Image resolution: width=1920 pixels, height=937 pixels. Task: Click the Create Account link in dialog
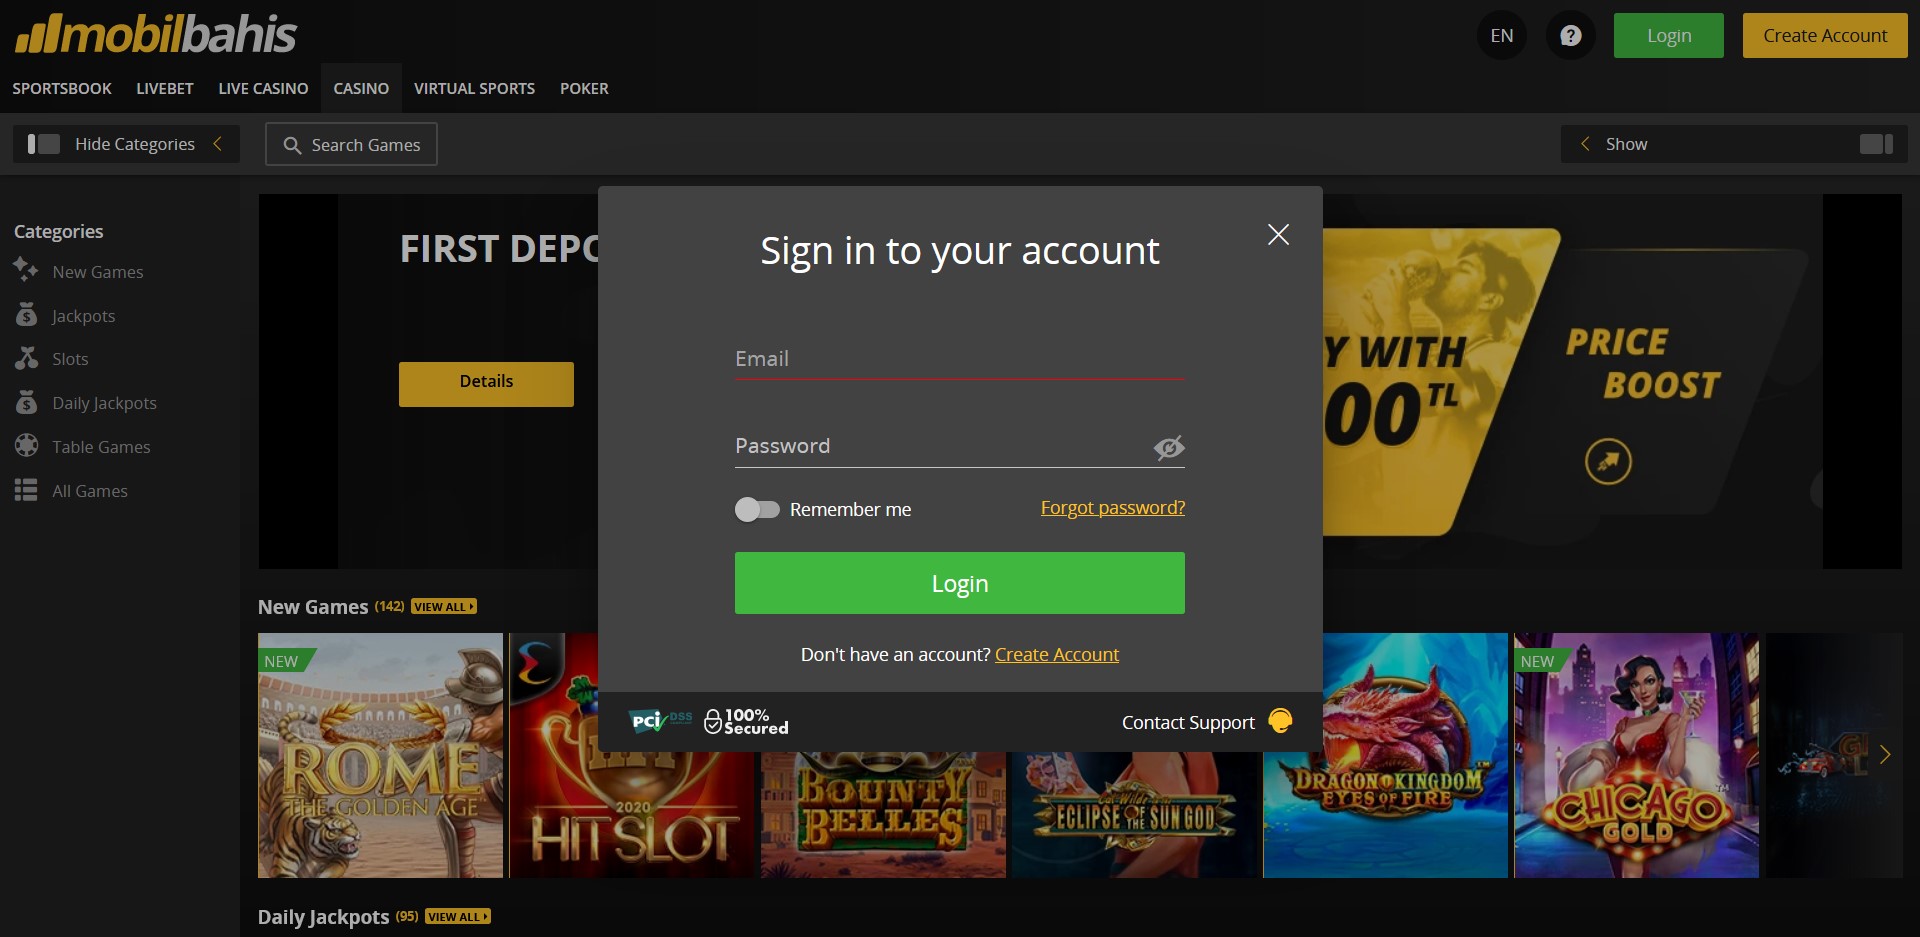1057,654
